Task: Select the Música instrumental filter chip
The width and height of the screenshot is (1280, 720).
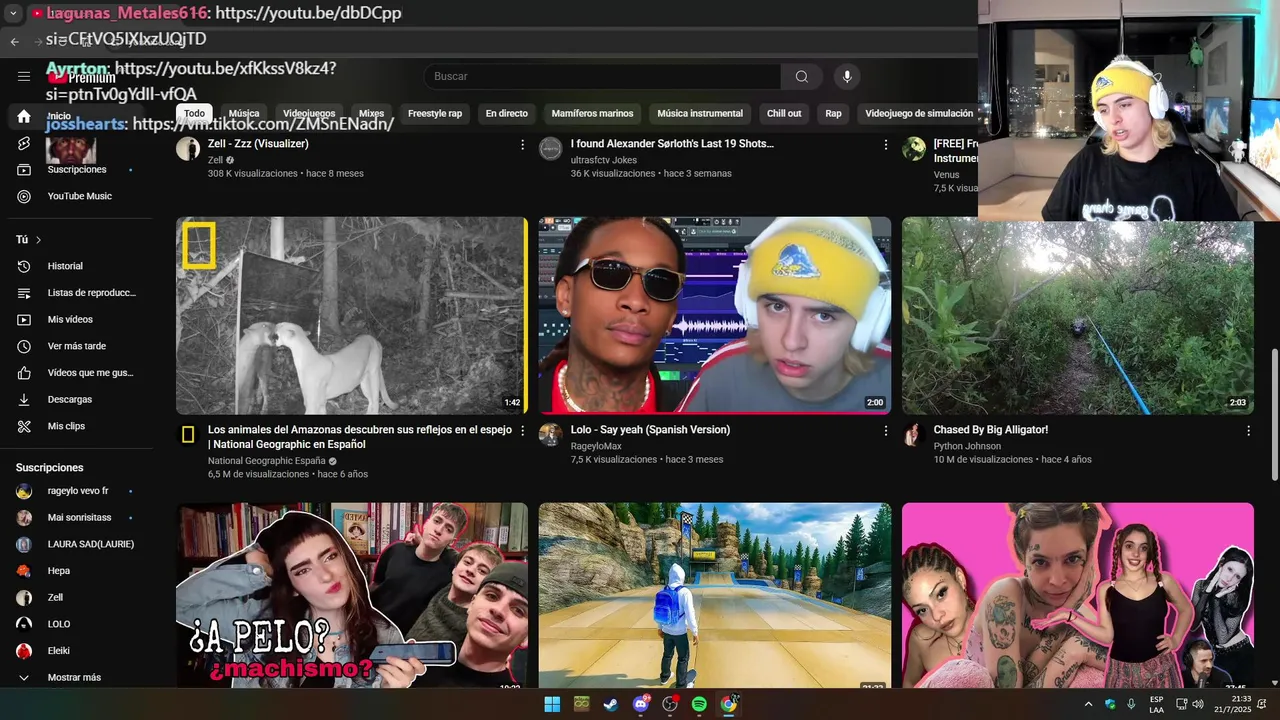Action: coord(700,113)
